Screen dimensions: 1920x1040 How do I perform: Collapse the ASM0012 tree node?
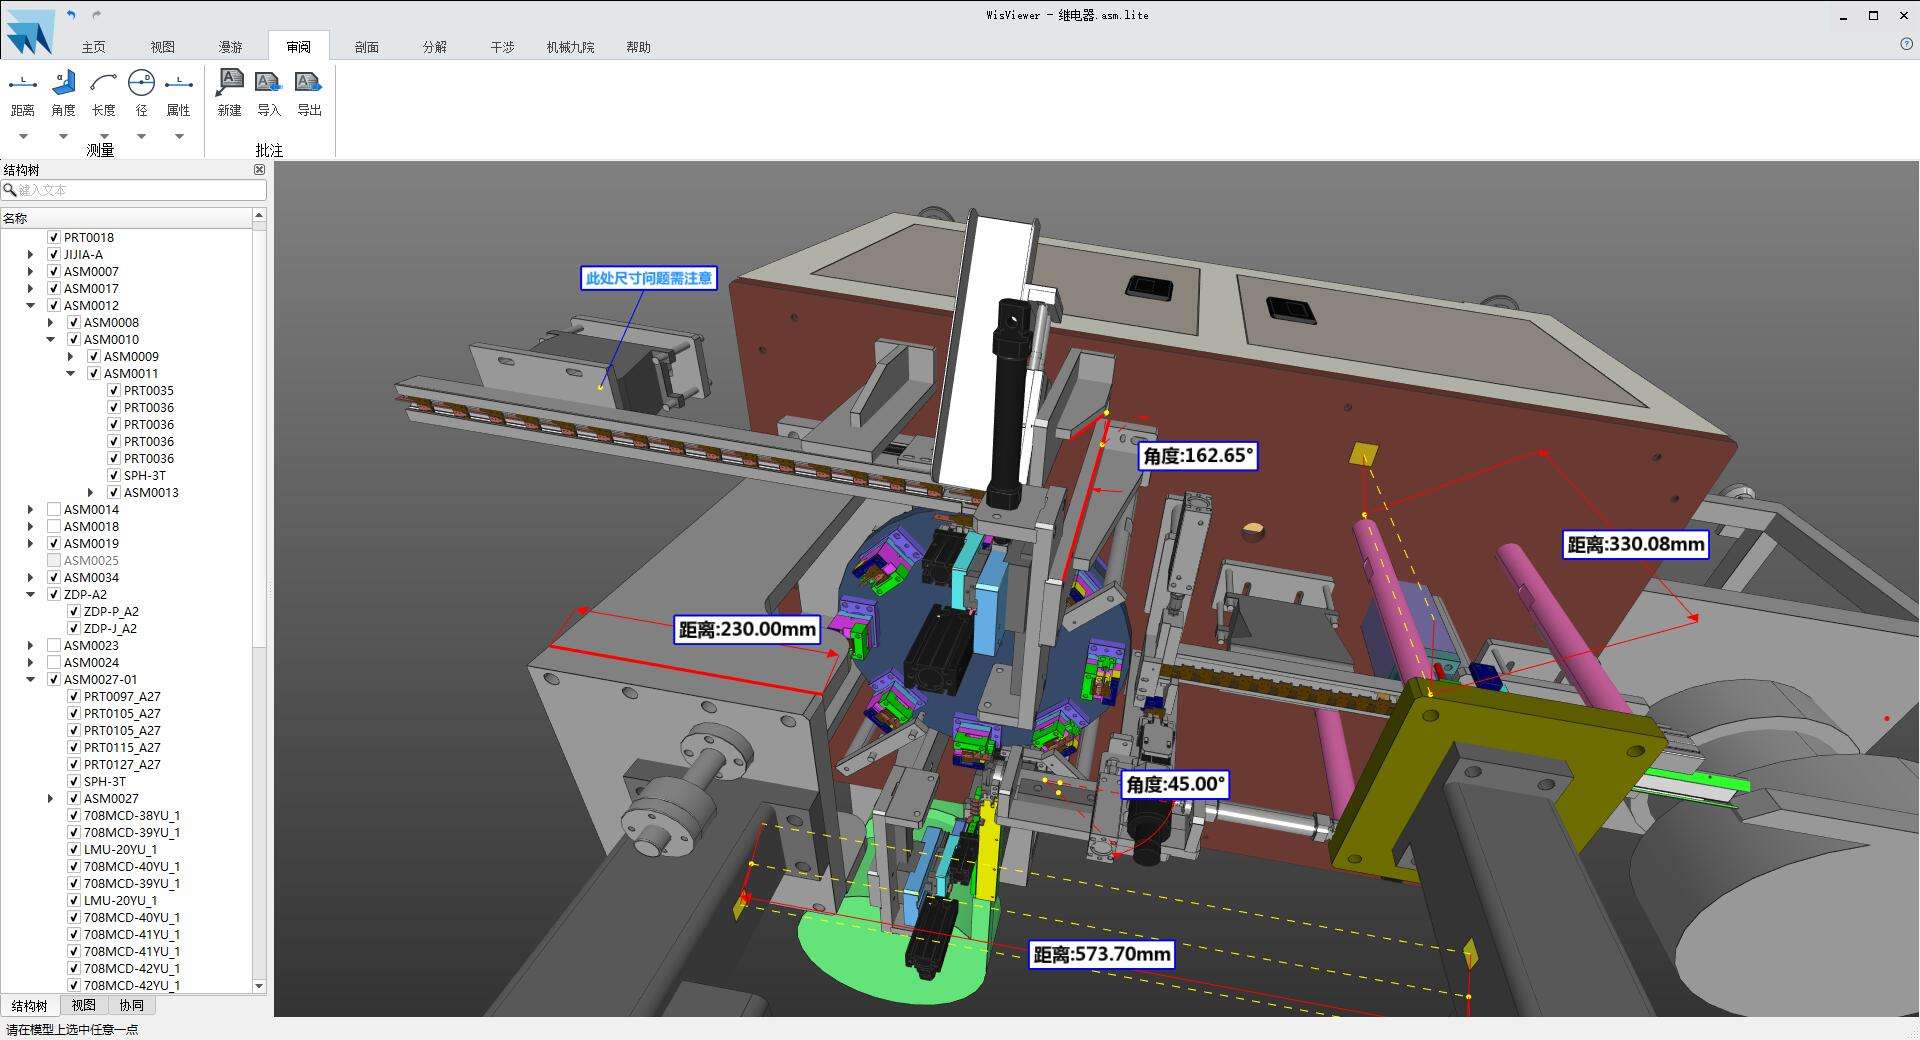(30, 306)
